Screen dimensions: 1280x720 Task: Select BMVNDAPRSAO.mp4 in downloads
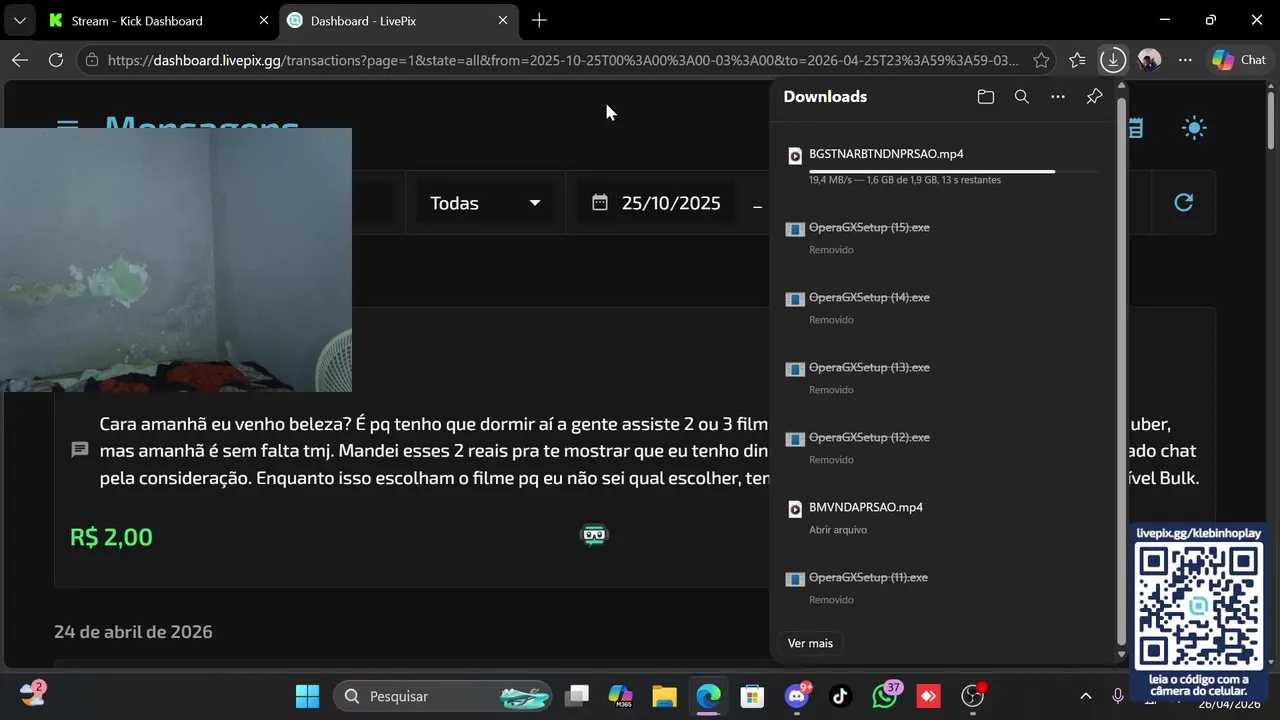865,507
